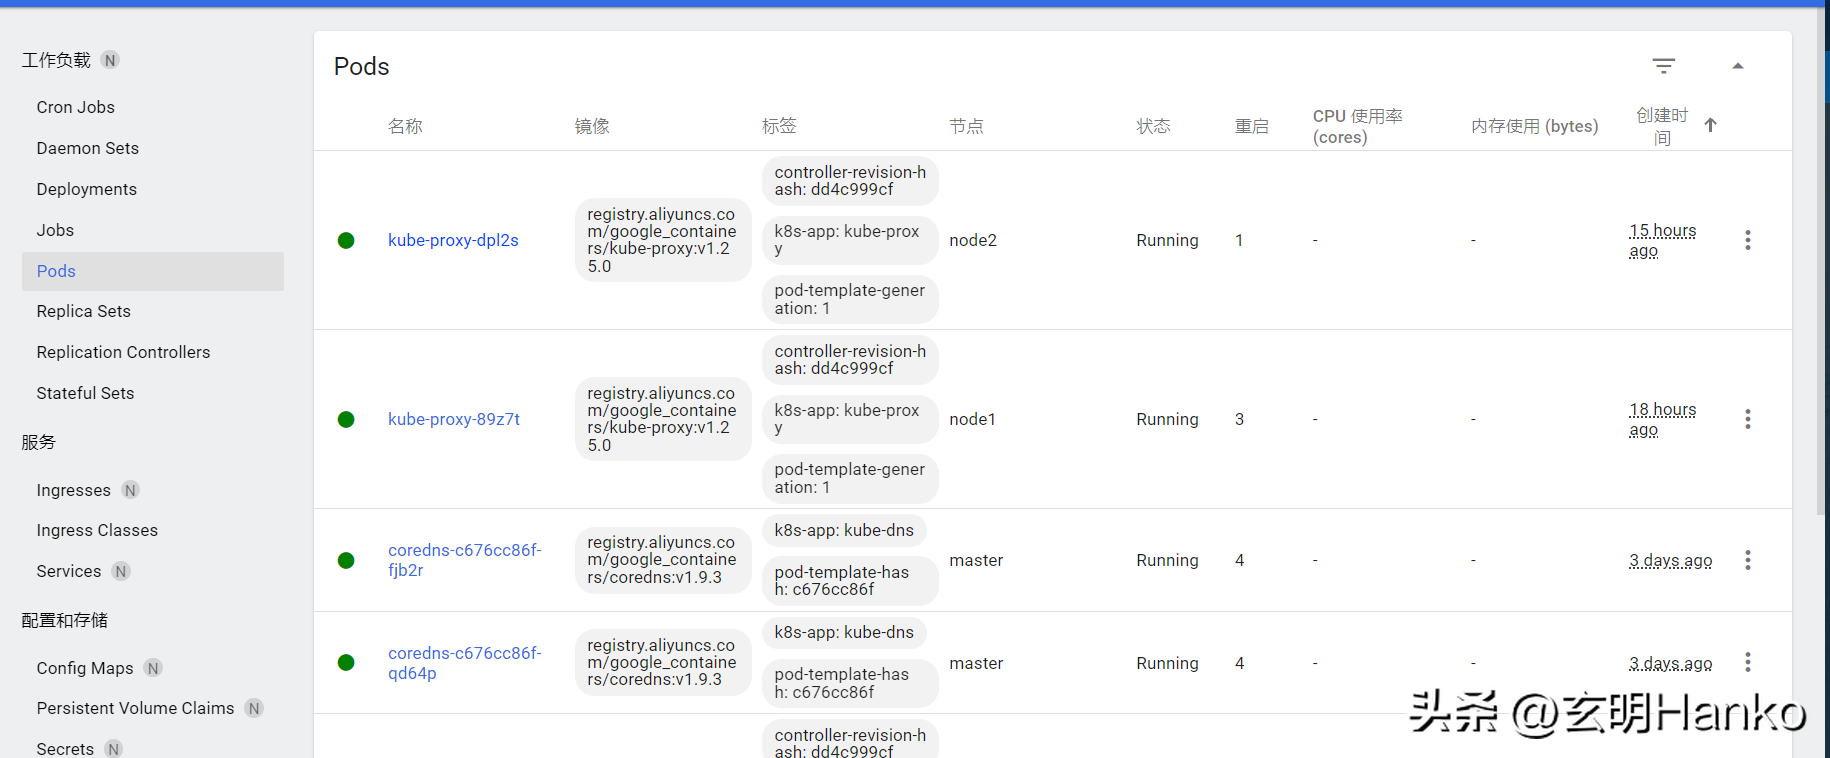Click green status icon of kube-proxy-dpl2s
Viewport: 1830px width, 758px height.
346,240
